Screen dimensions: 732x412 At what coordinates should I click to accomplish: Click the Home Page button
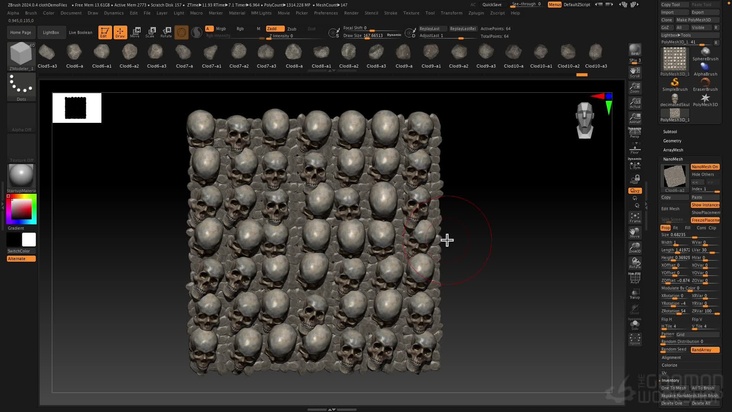21,33
